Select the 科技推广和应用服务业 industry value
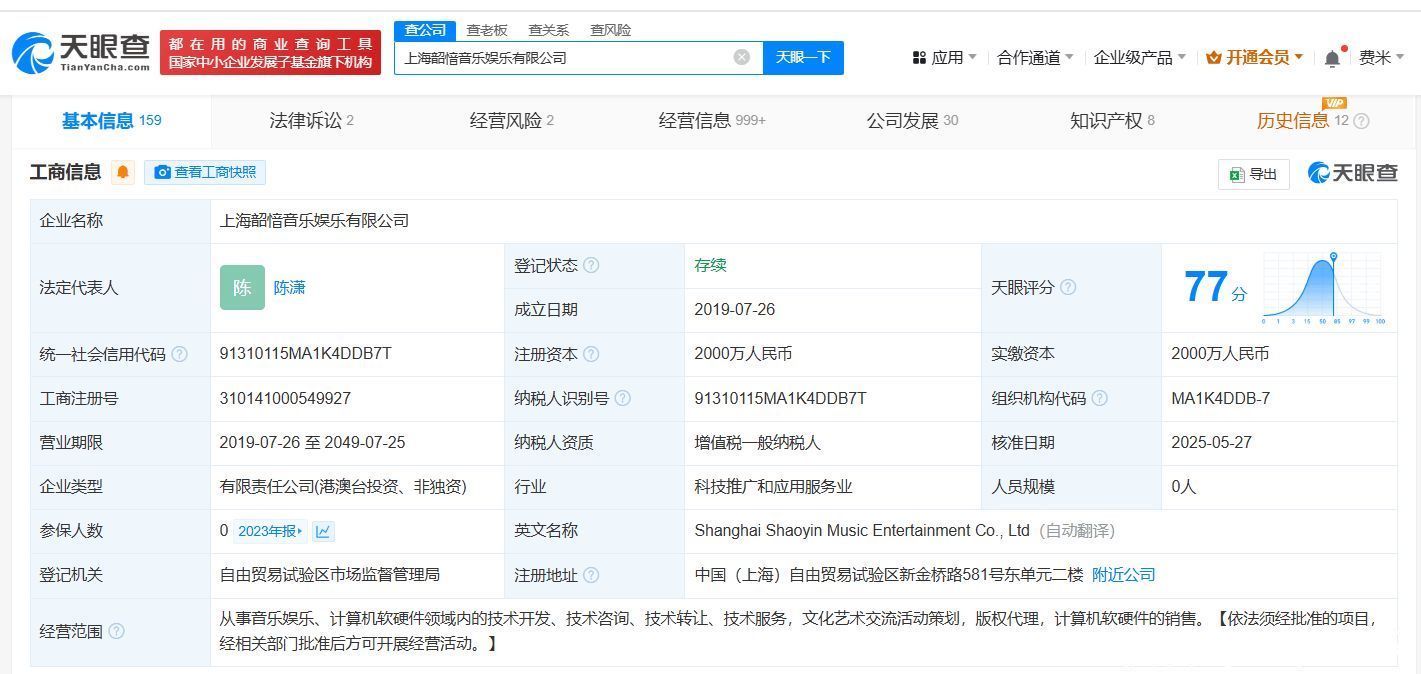The height and width of the screenshot is (674, 1421). tap(773, 486)
